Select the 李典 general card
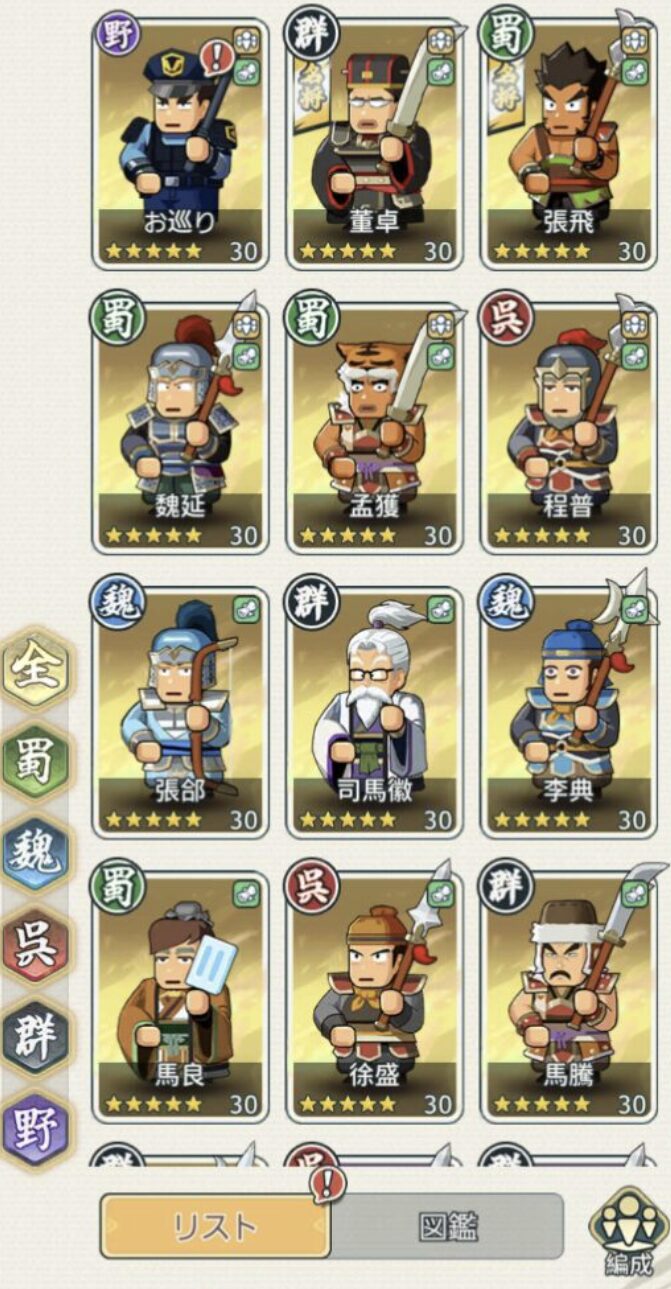This screenshot has width=671, height=1289. 568,711
